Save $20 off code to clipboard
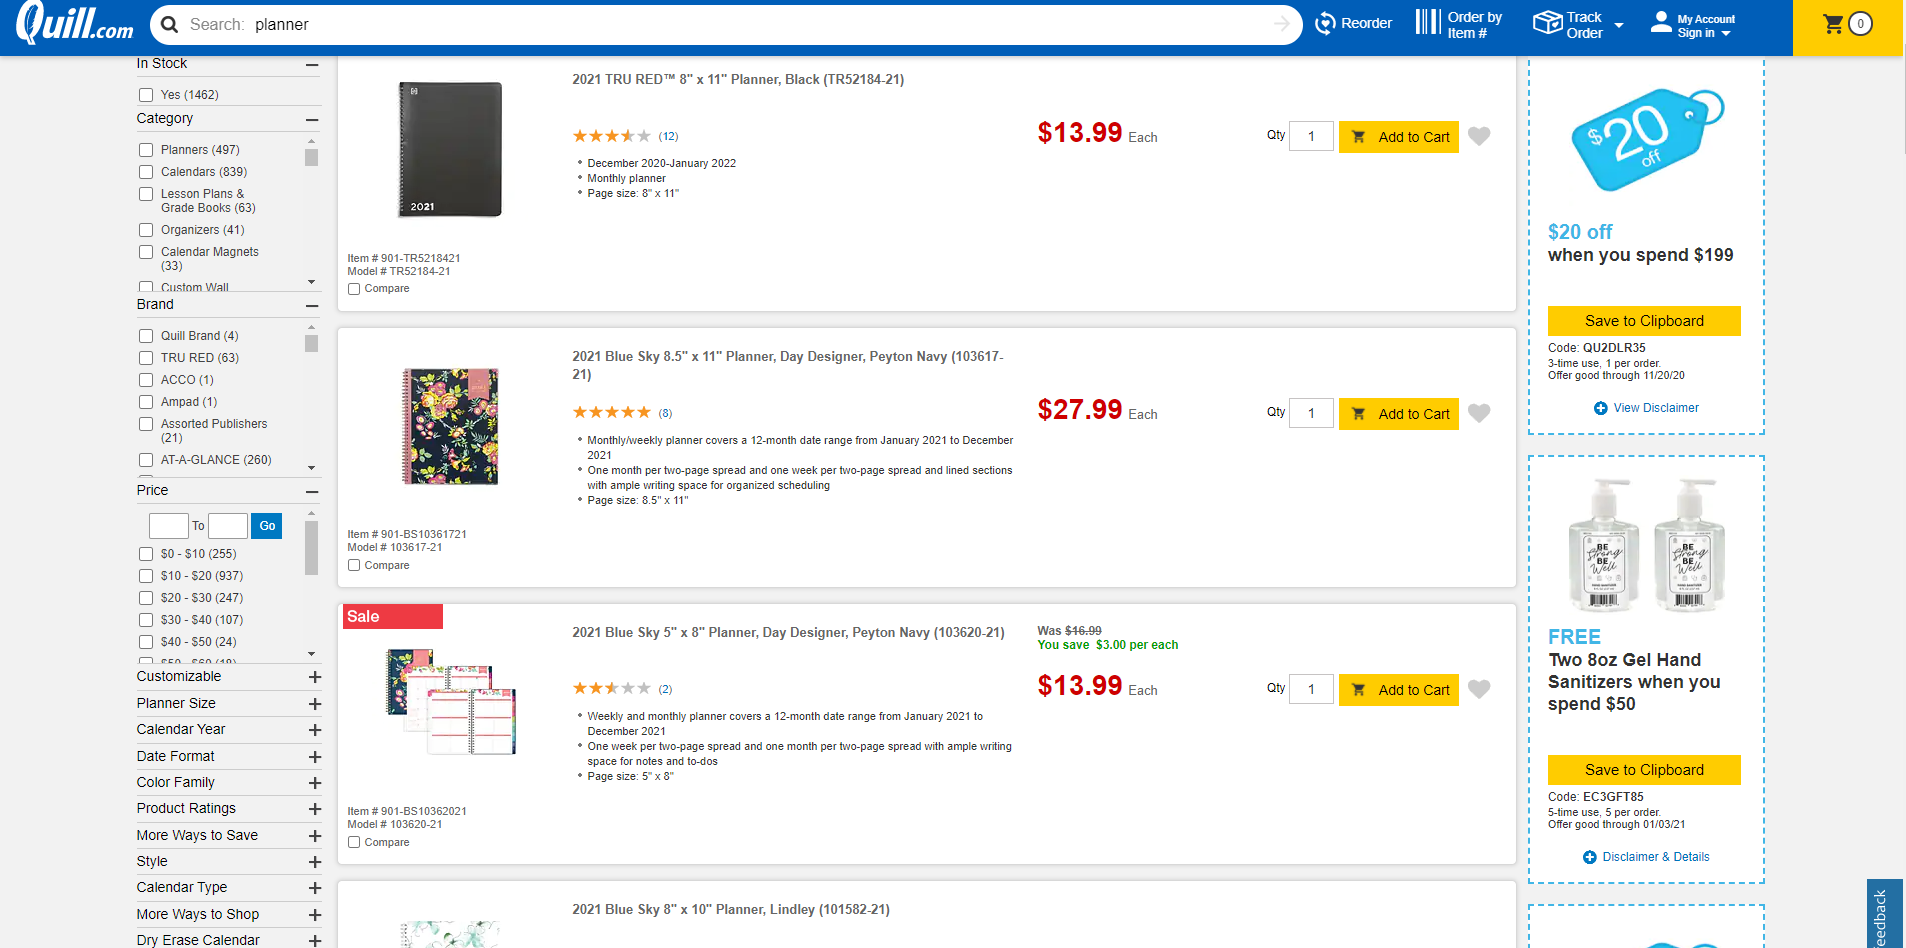 (x=1644, y=321)
